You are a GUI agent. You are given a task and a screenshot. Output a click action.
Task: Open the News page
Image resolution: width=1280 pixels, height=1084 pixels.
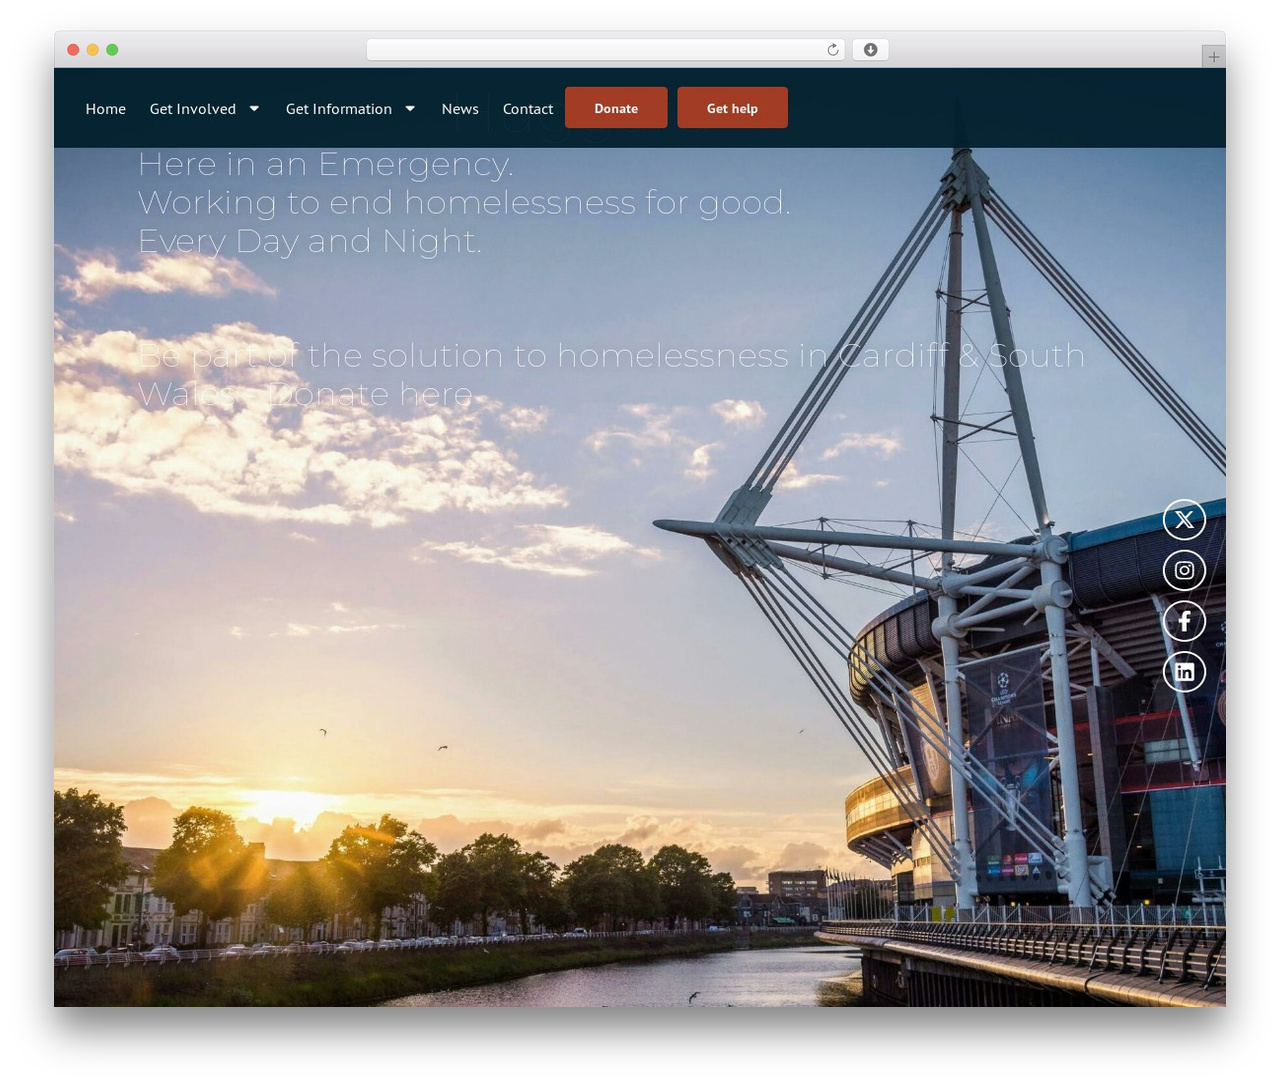tap(460, 109)
